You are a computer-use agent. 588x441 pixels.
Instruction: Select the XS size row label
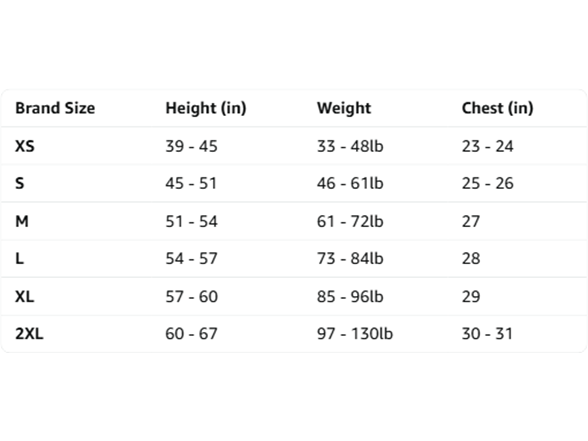pos(25,146)
